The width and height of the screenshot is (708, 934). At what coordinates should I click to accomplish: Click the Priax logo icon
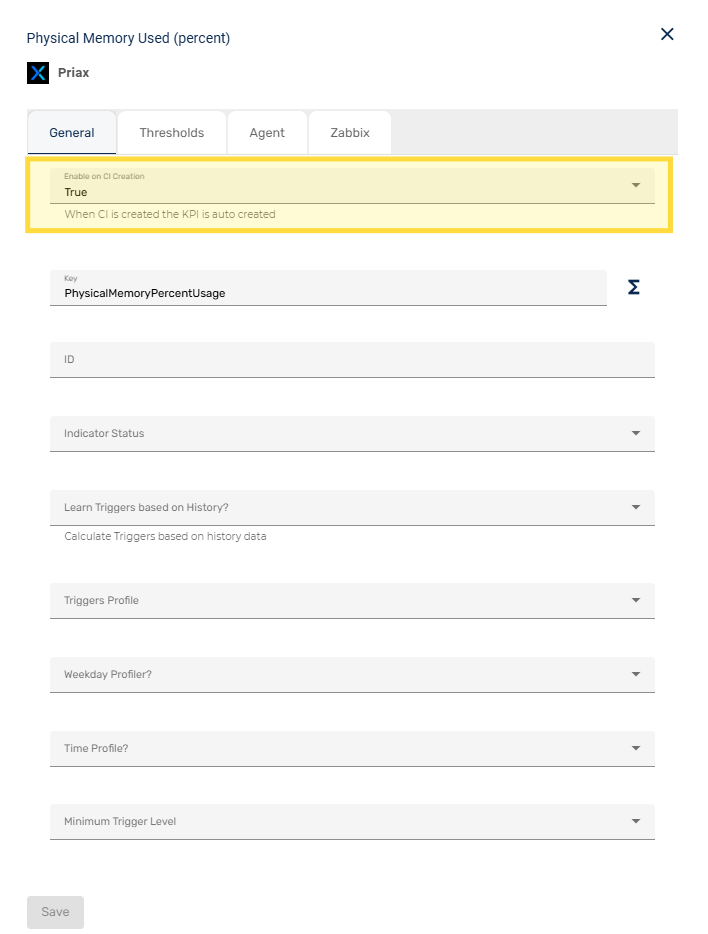pyautogui.click(x=39, y=73)
